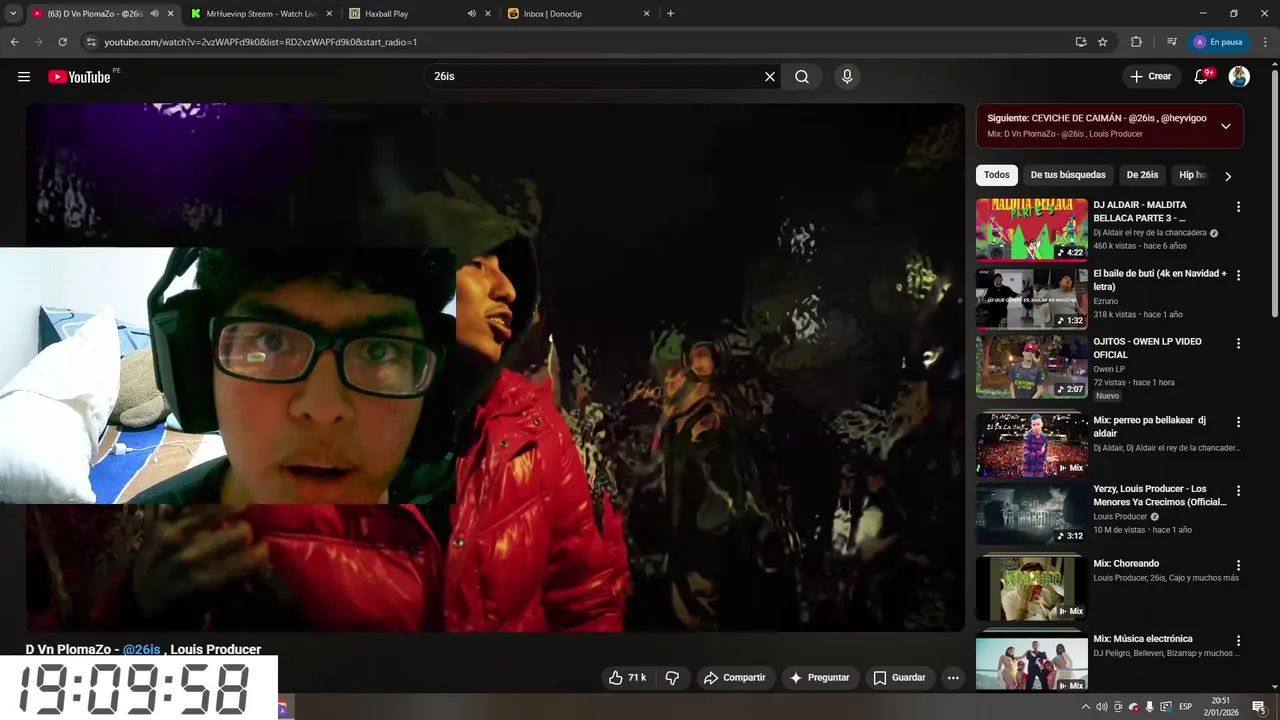The height and width of the screenshot is (720, 1280).
Task: Open the En pausa profile chip
Action: click(x=1218, y=42)
